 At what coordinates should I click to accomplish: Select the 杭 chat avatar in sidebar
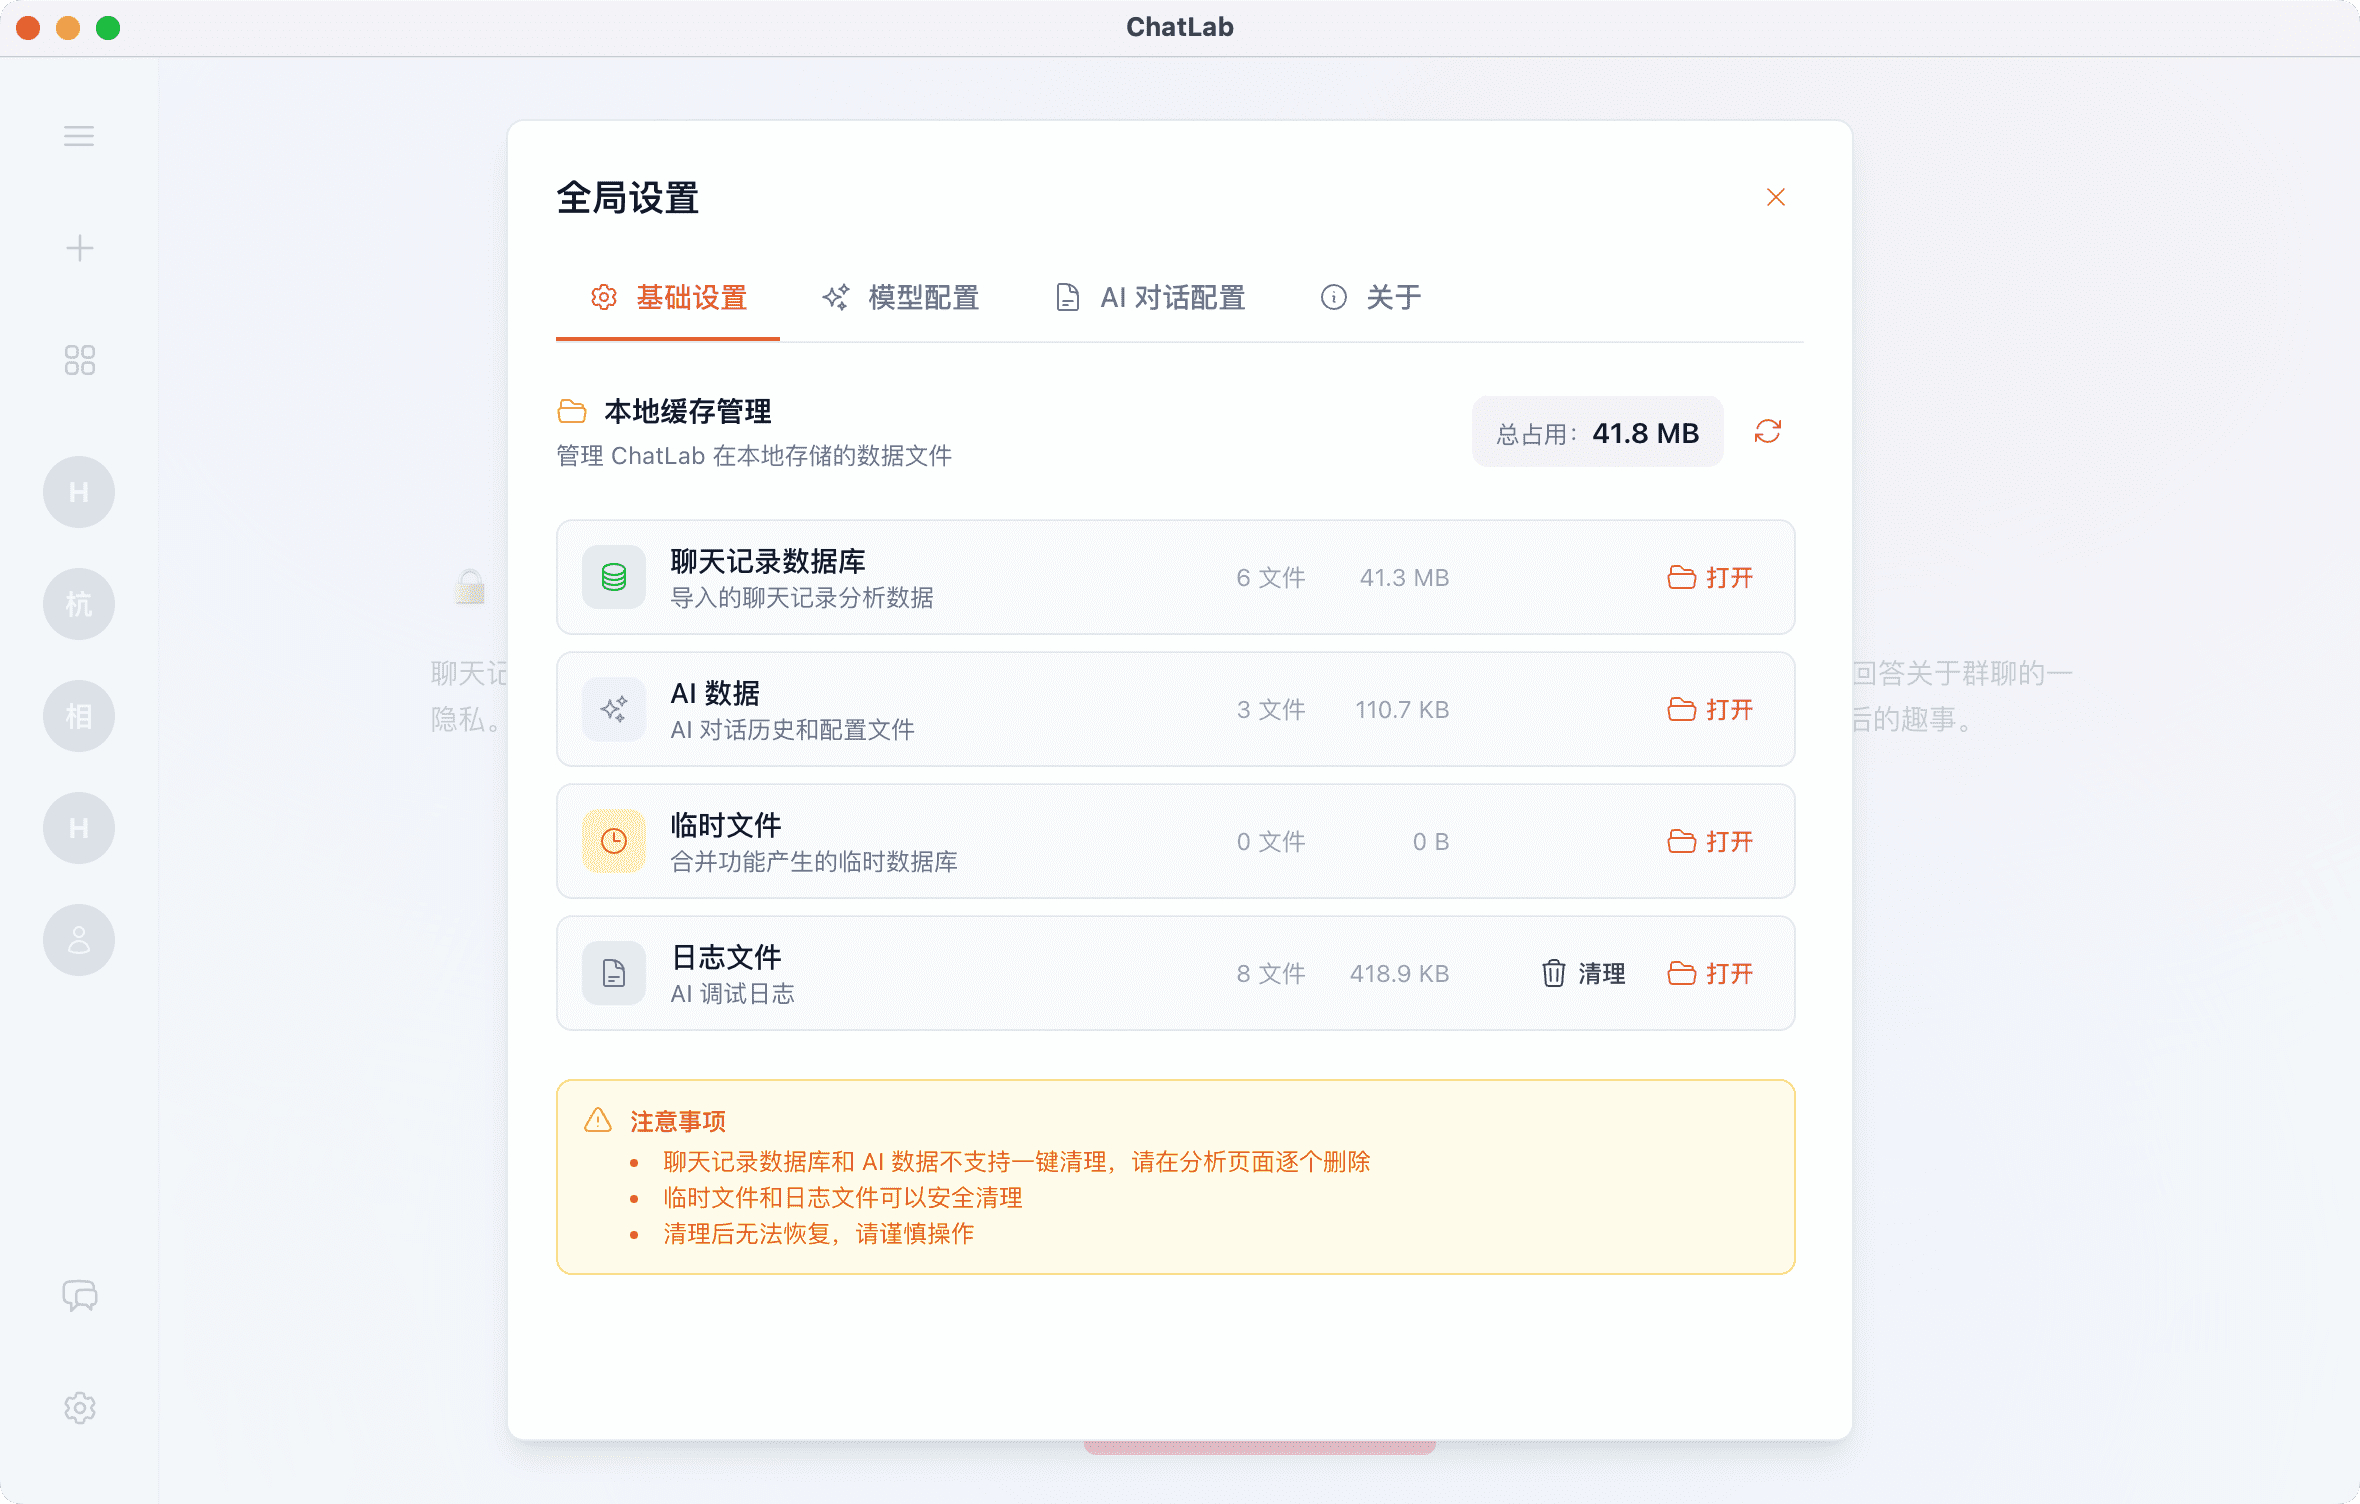[79, 604]
